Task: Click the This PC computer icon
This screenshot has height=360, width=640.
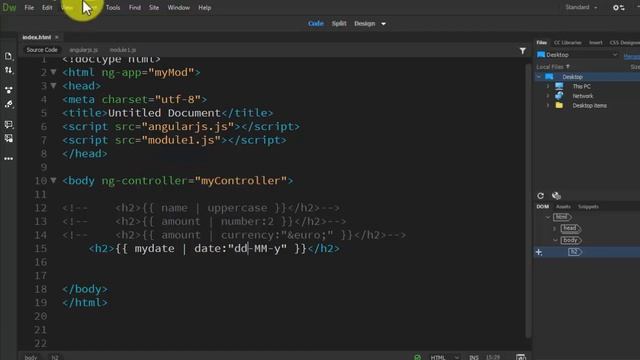Action: point(559,86)
